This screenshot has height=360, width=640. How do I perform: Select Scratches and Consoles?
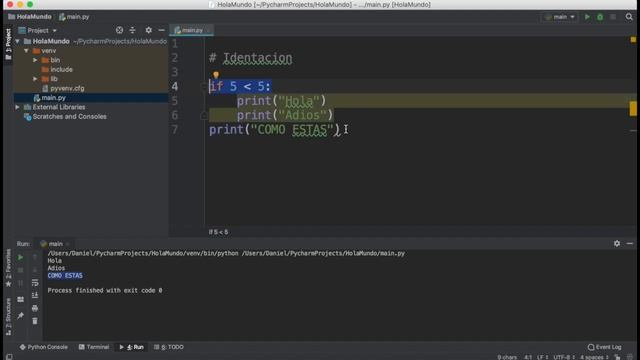69,116
